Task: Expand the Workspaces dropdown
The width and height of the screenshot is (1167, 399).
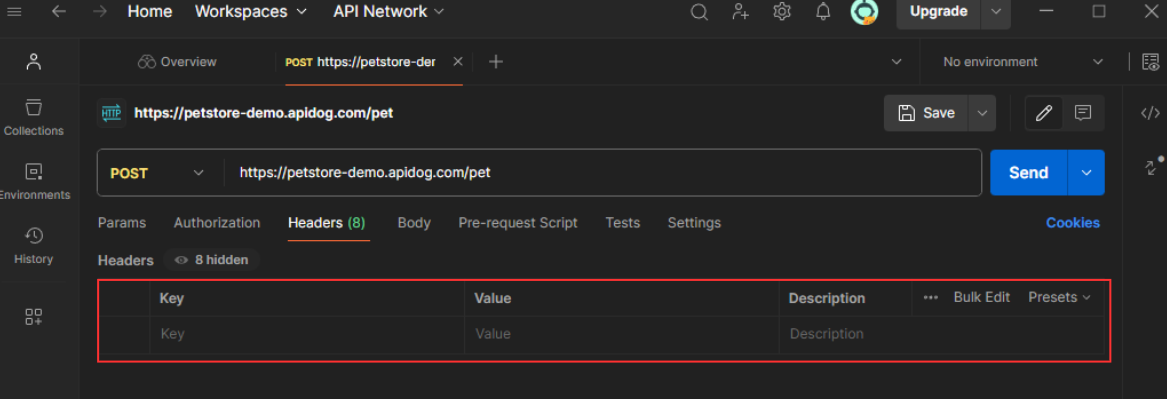Action: coord(251,12)
